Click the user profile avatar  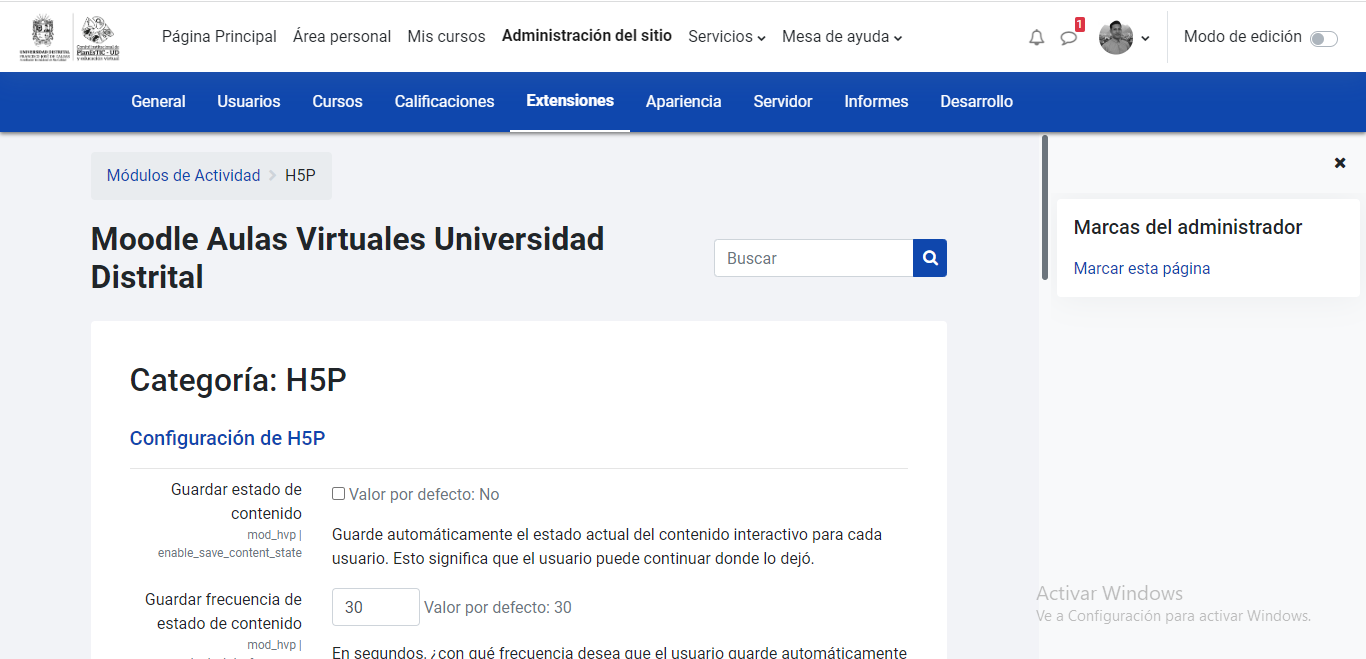click(1114, 37)
